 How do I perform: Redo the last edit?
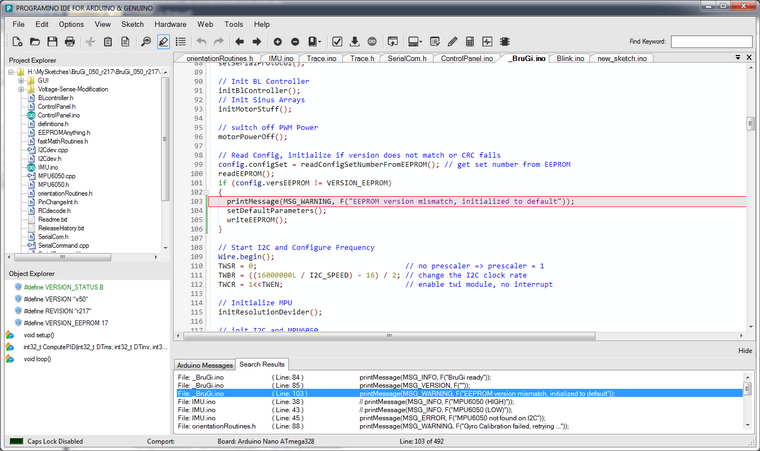tap(219, 42)
